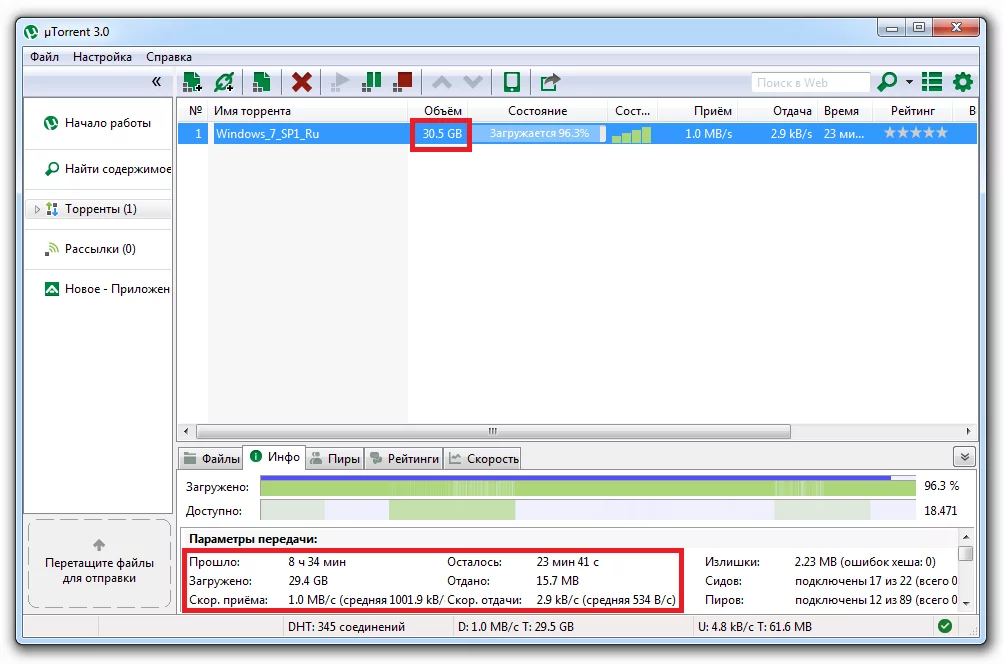Screen dimensions: 1004x664
Task: Open the Настройка menu
Action: [102, 57]
